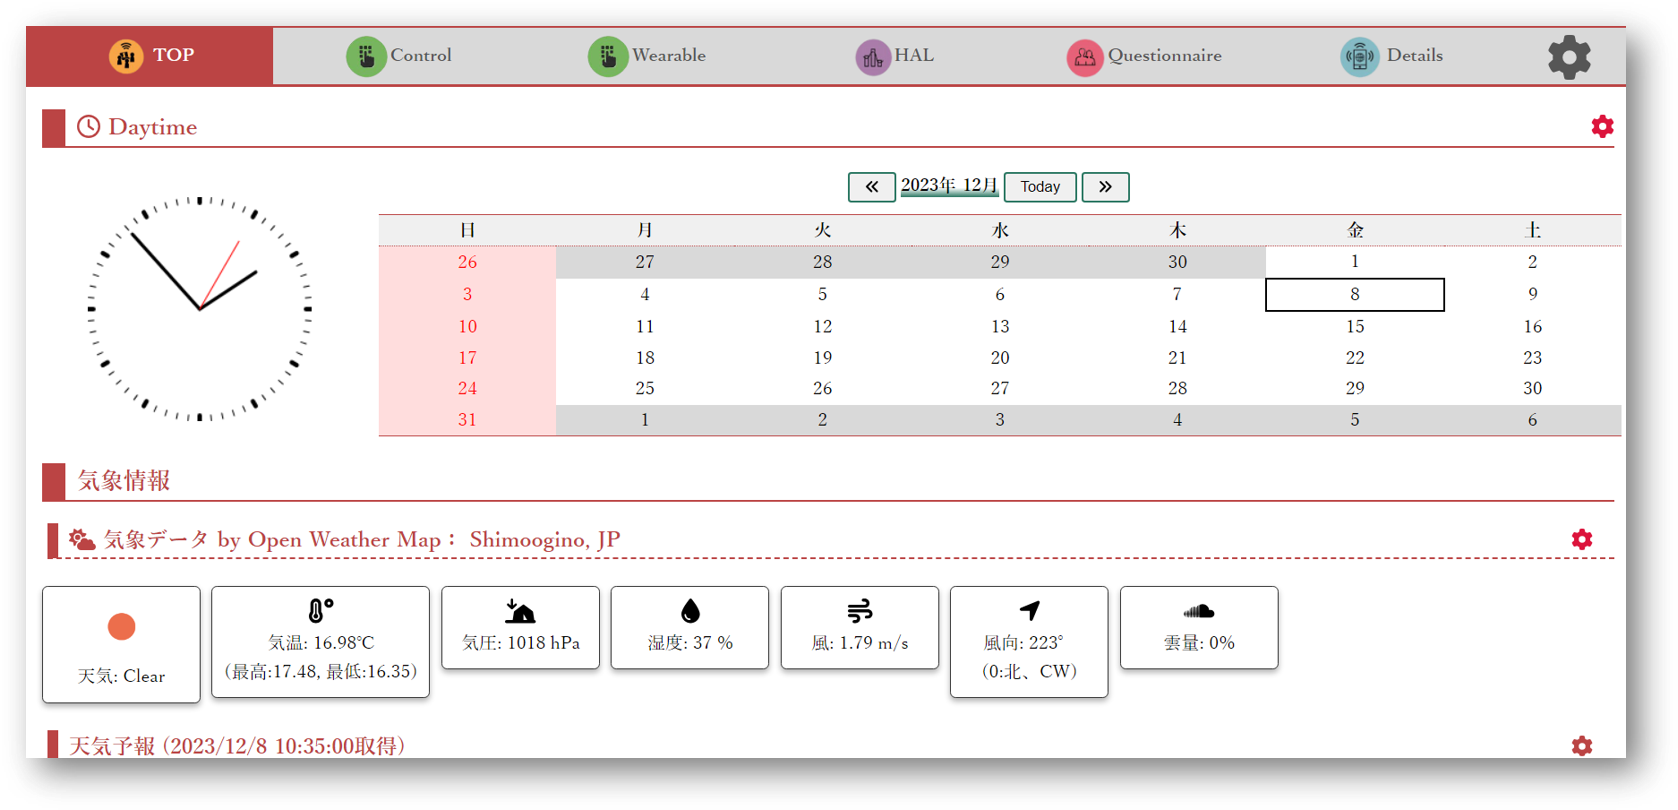Screen dimensions: 1678x810
Task: Click the weather cloud-sun icon beside 気象データ
Action: click(82, 540)
